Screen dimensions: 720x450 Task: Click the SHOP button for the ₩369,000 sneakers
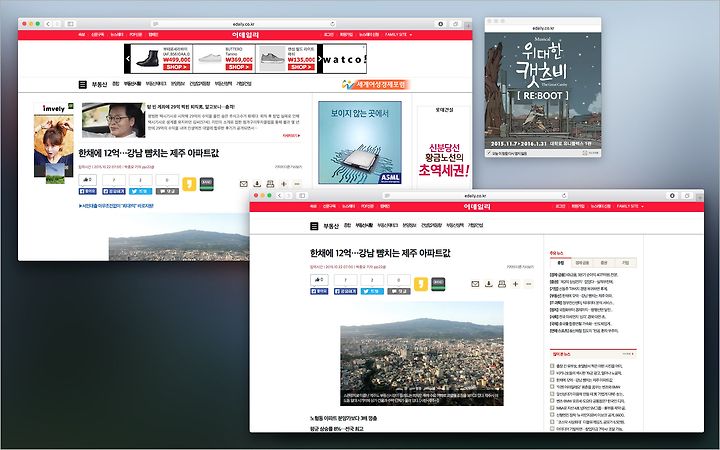(x=238, y=67)
